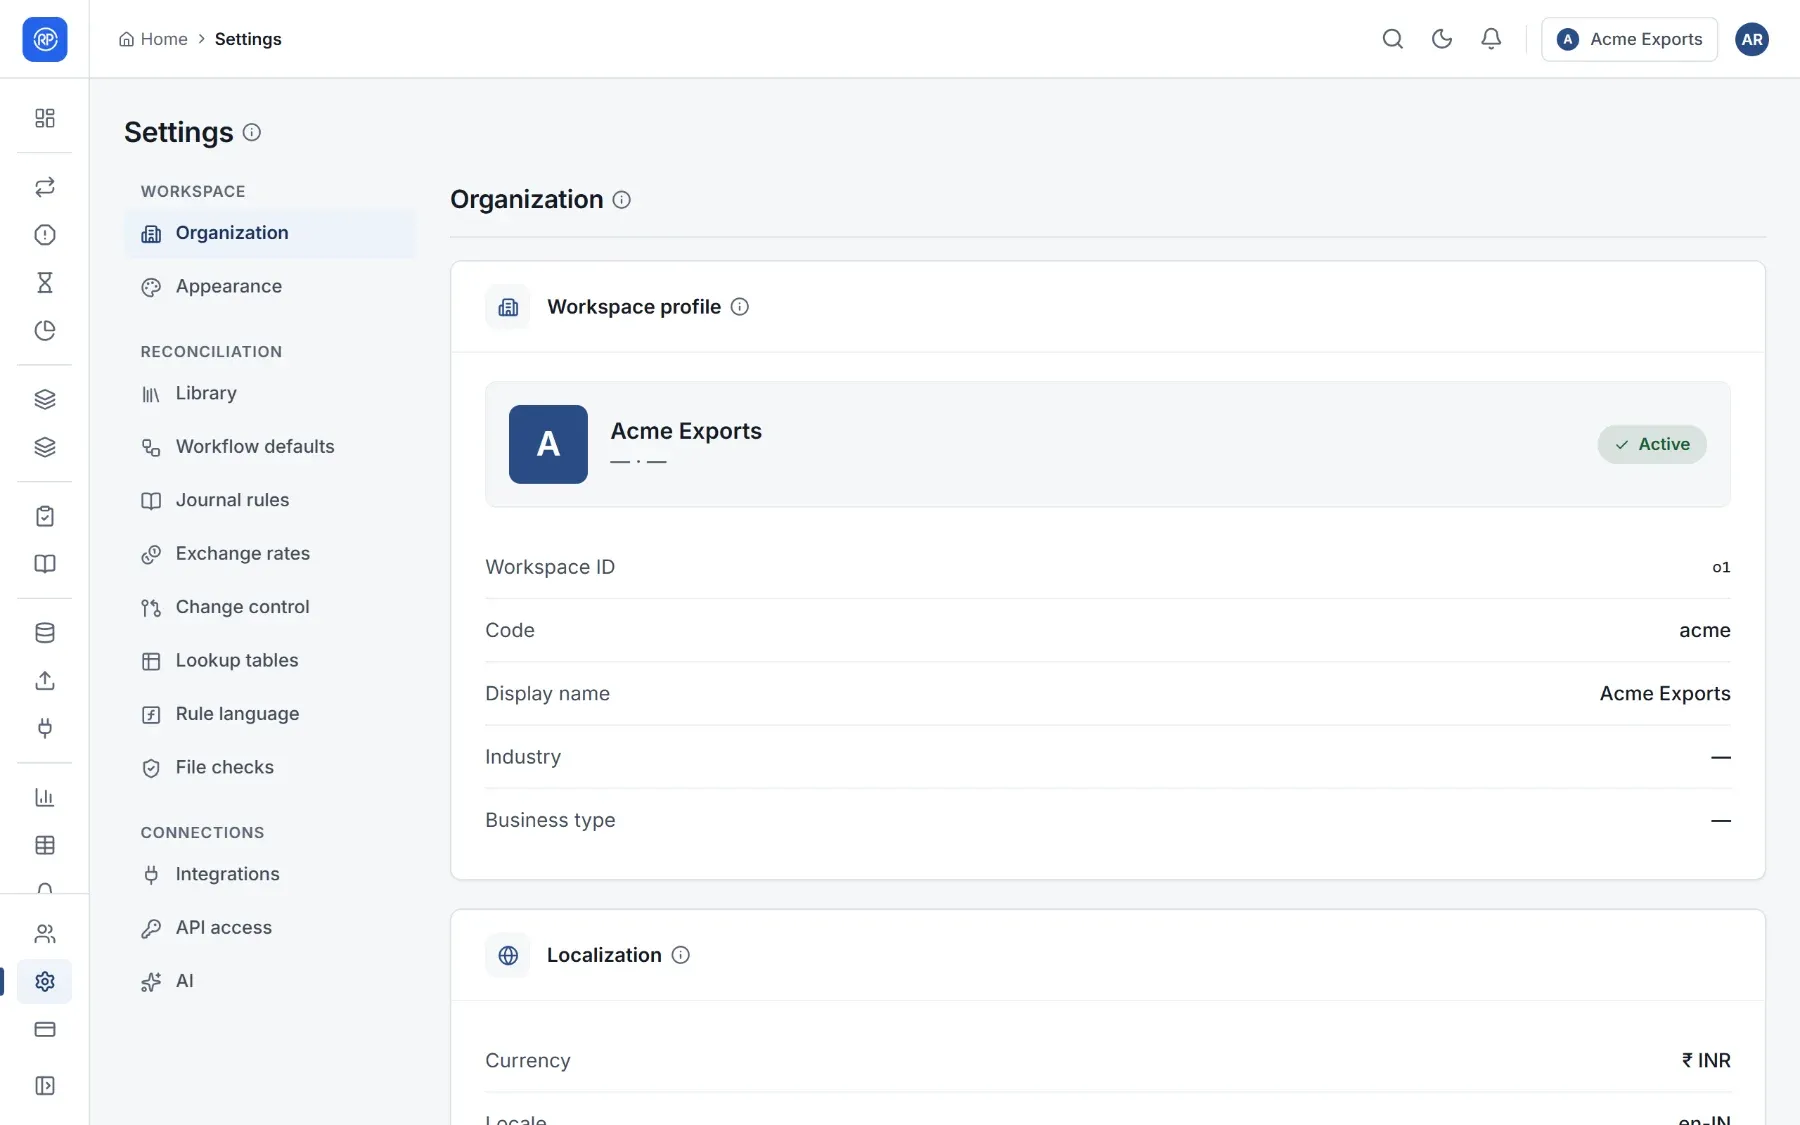Image resolution: width=1800 pixels, height=1125 pixels.
Task: Open the Acme Exports workspace switcher
Action: click(x=1630, y=39)
